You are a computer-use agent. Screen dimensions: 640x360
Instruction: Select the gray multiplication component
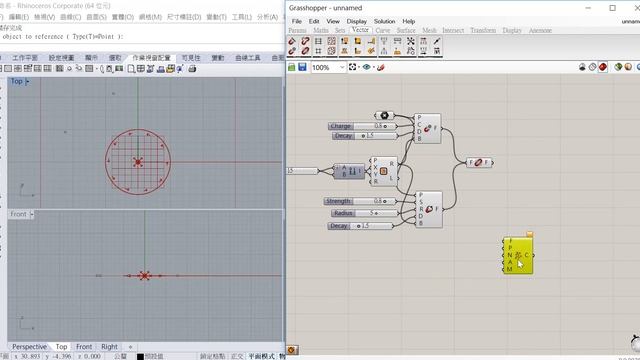click(x=349, y=171)
